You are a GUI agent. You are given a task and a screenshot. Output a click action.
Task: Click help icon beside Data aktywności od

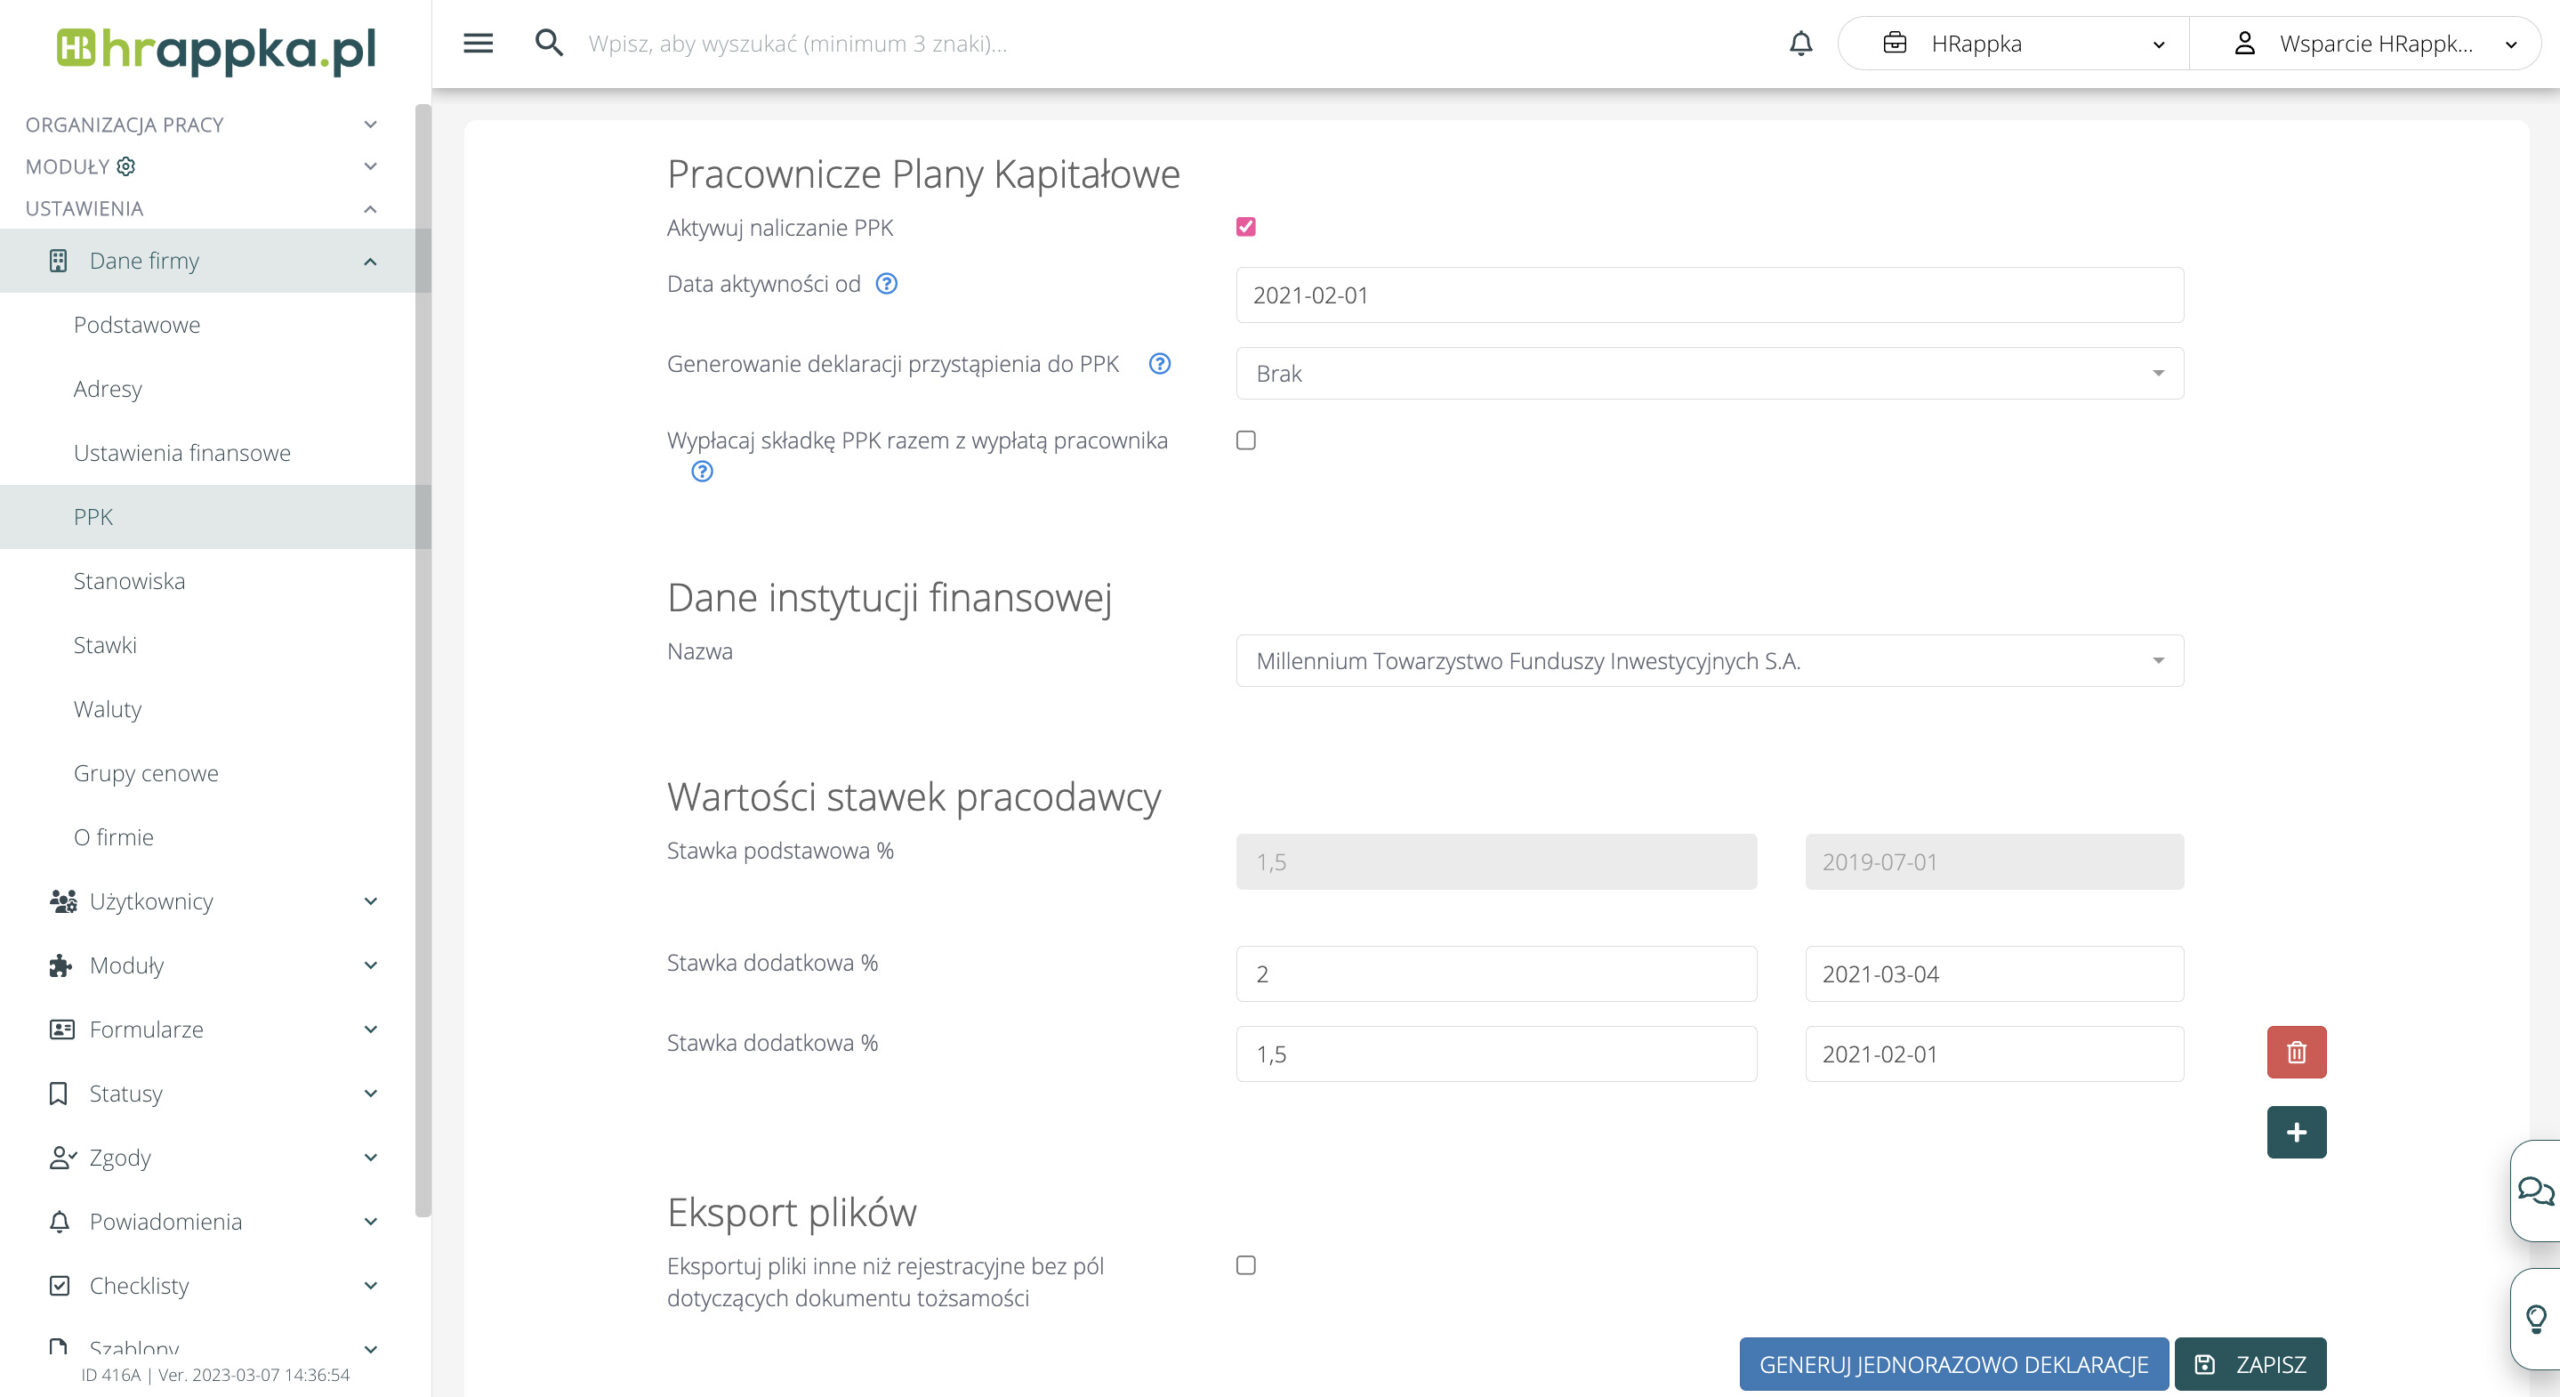tap(886, 284)
